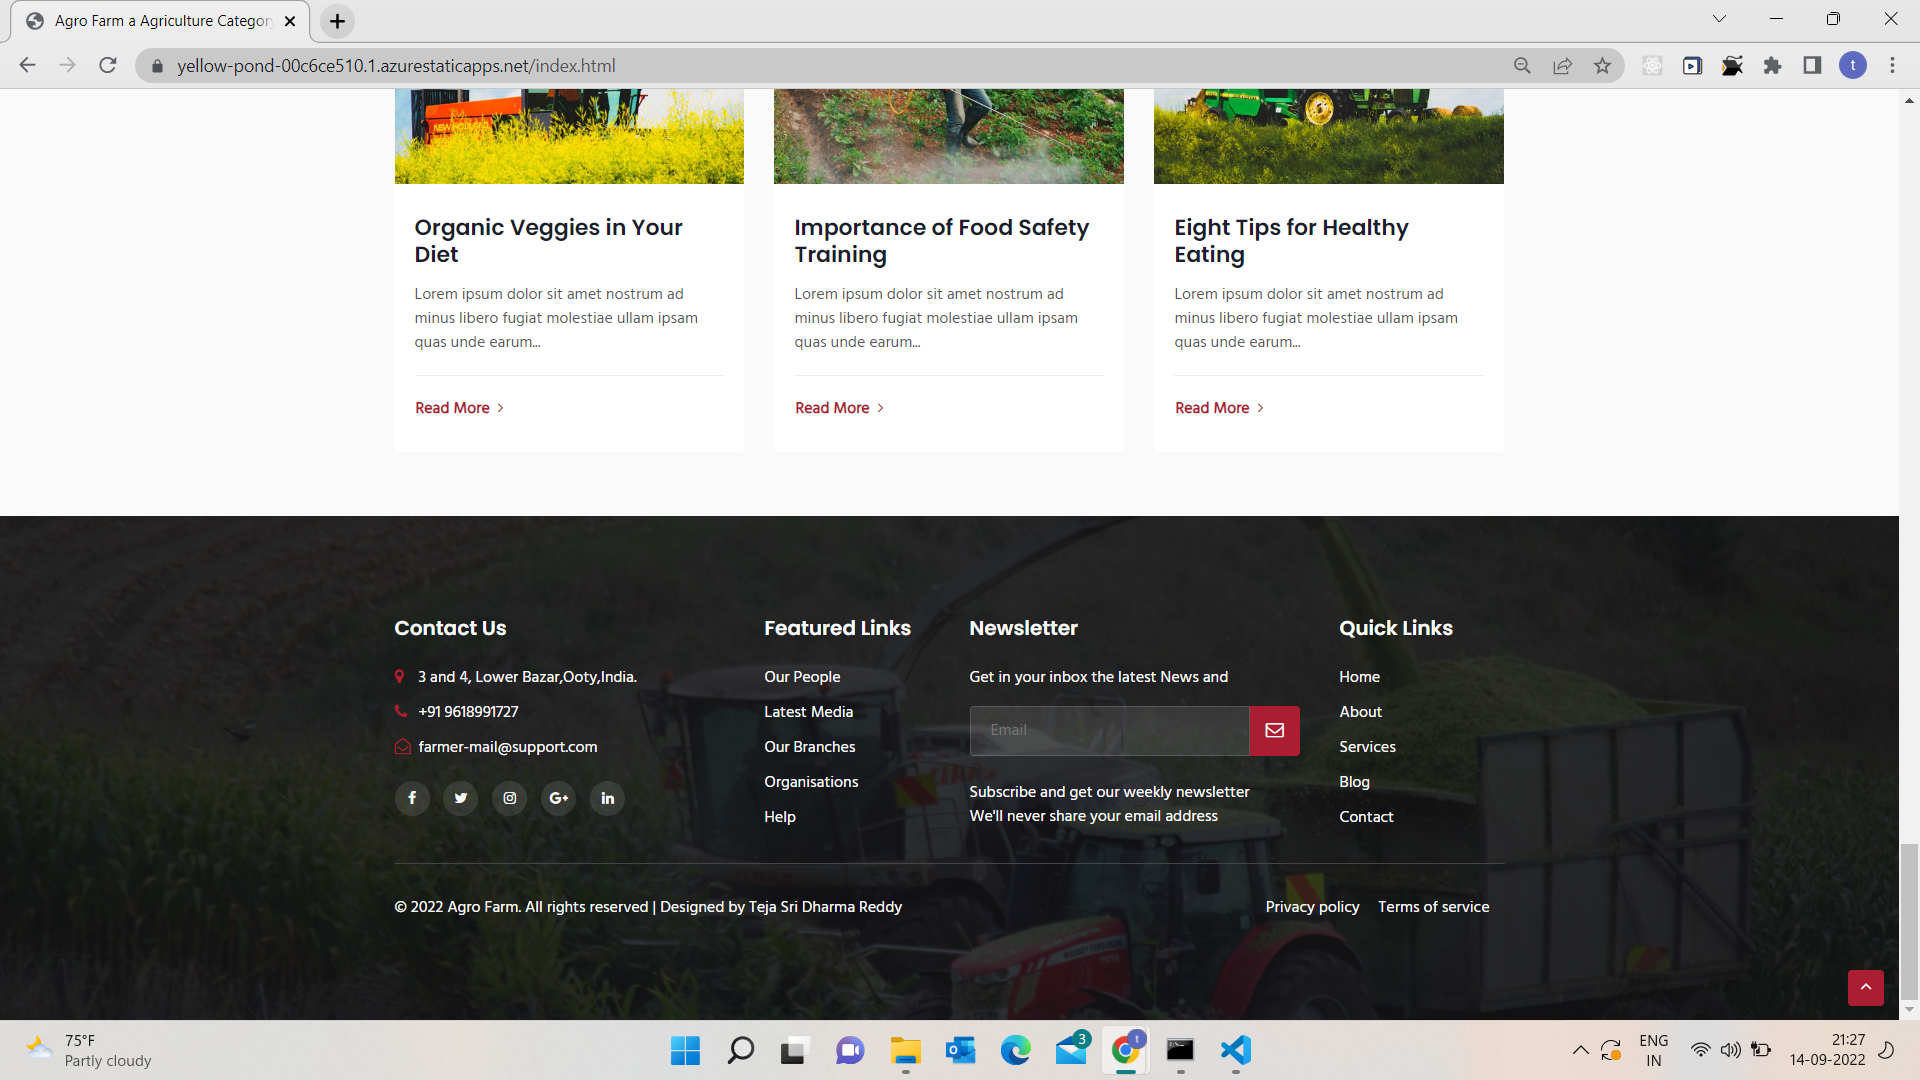Open clock and date in system tray
Screen dimensions: 1920x1080
1827,1050
